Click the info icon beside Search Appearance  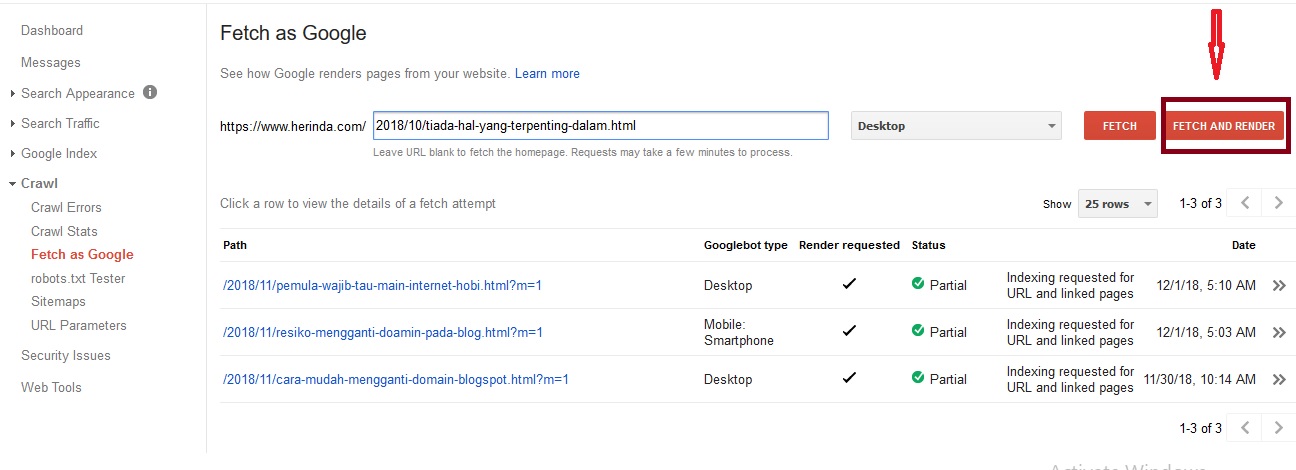(x=150, y=93)
